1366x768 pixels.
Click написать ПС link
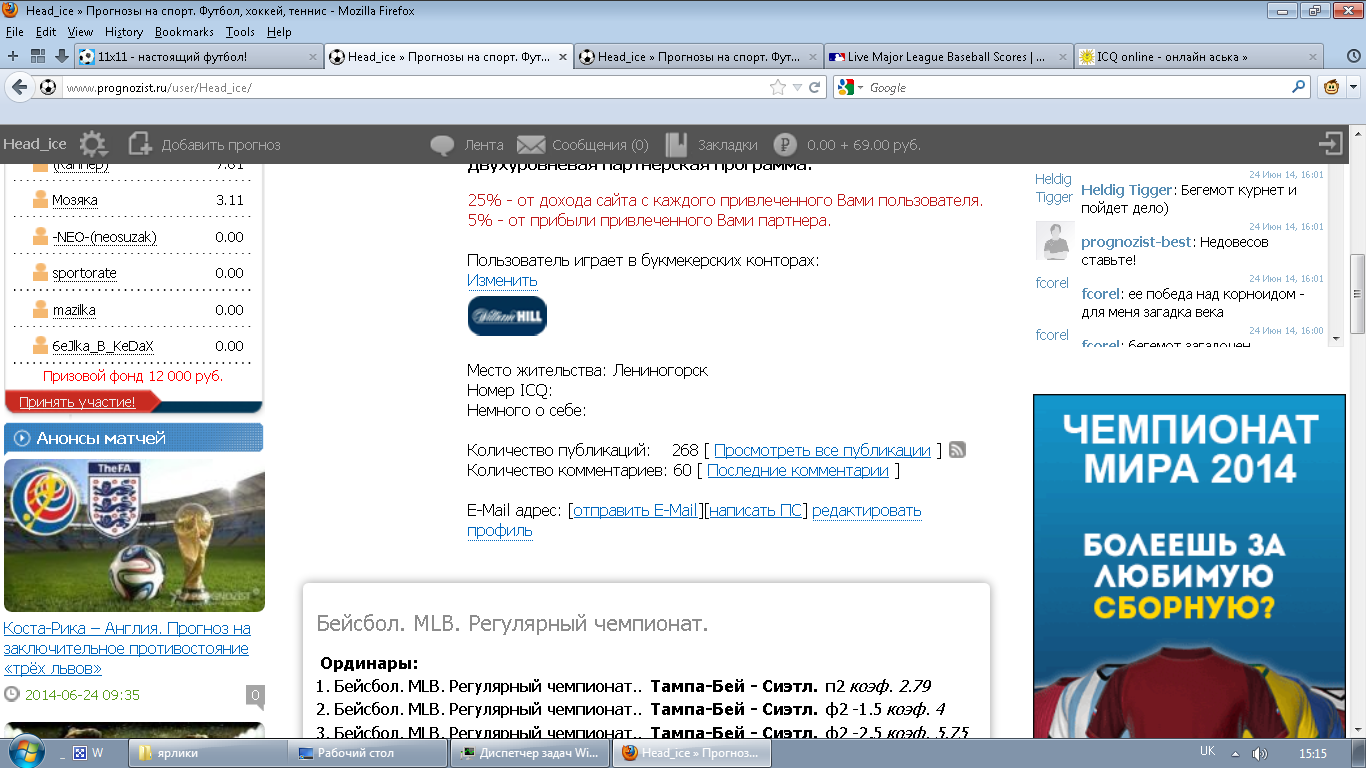click(x=755, y=511)
